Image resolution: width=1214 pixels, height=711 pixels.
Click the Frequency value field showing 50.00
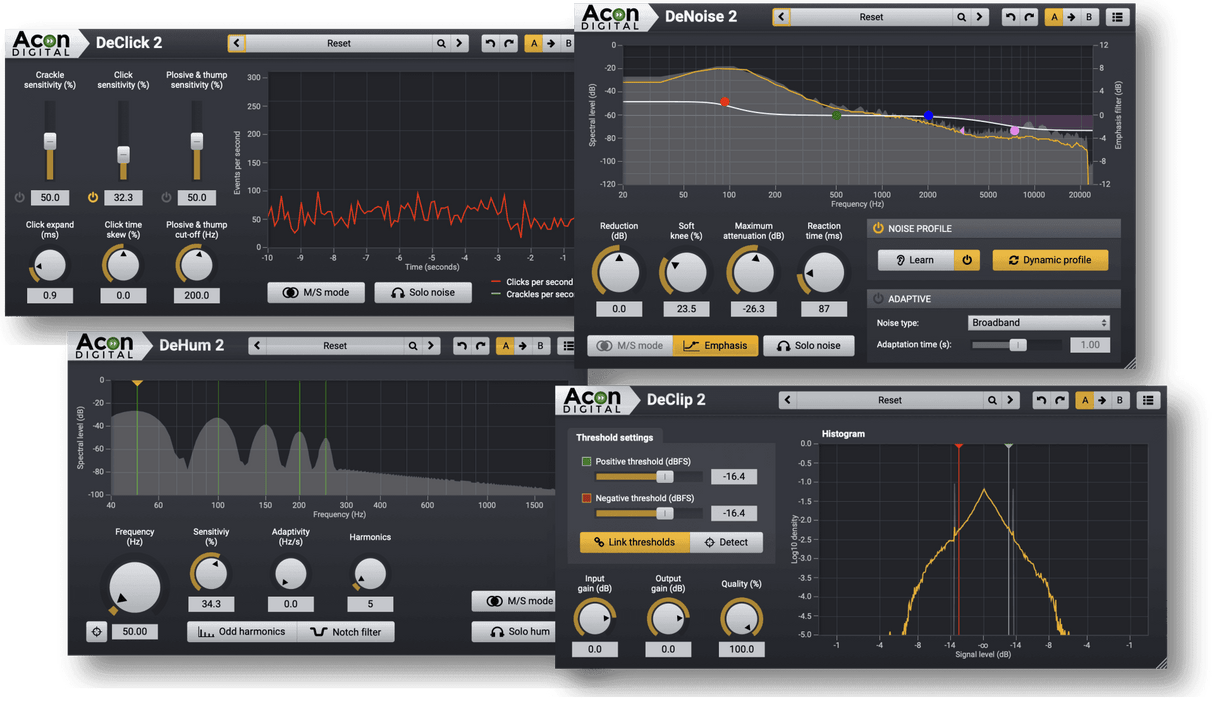[x=135, y=632]
